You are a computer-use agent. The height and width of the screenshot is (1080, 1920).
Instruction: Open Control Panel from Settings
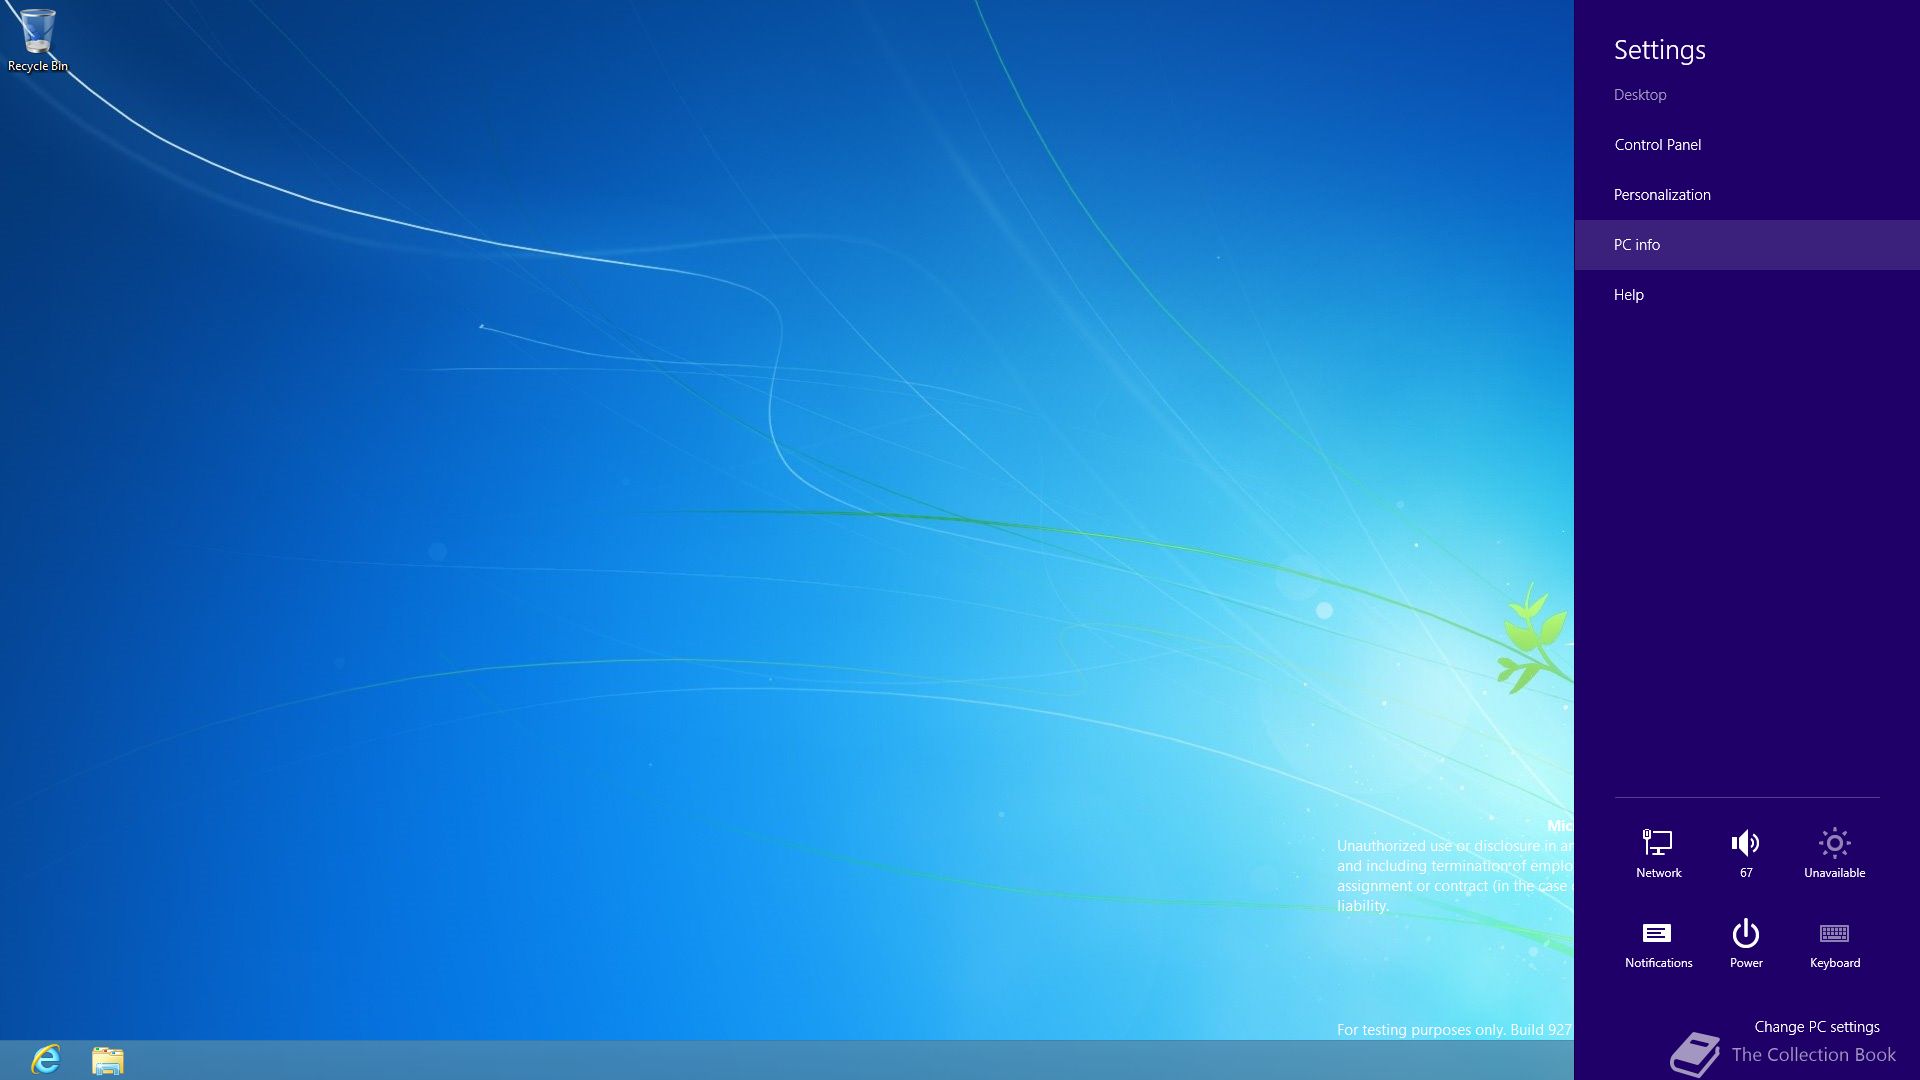[x=1747, y=145]
